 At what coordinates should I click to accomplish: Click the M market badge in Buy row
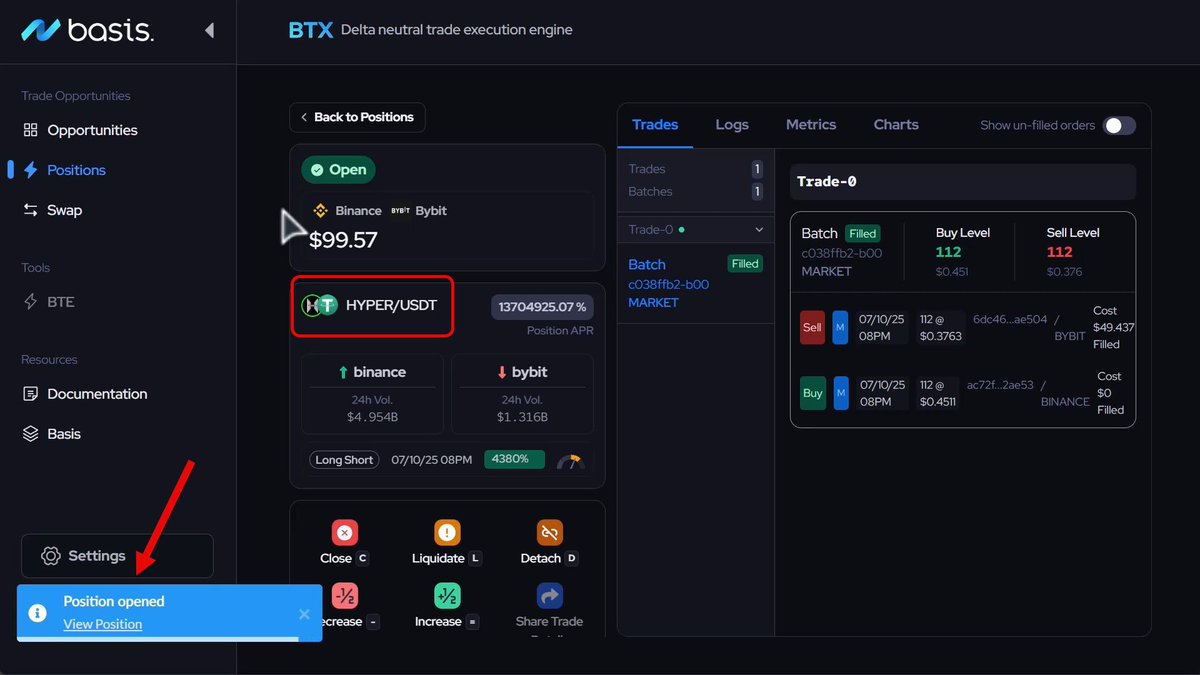(841, 393)
